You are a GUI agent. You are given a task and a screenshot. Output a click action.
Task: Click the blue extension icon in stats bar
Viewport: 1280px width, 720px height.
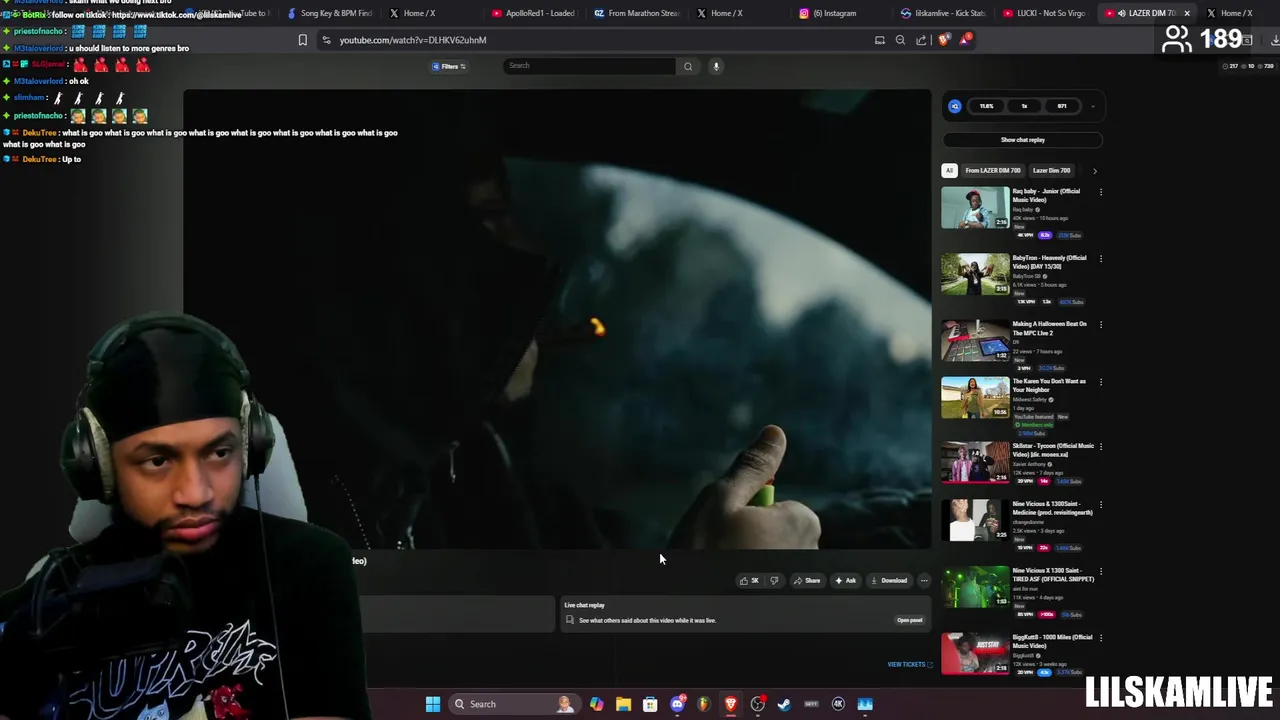click(955, 106)
